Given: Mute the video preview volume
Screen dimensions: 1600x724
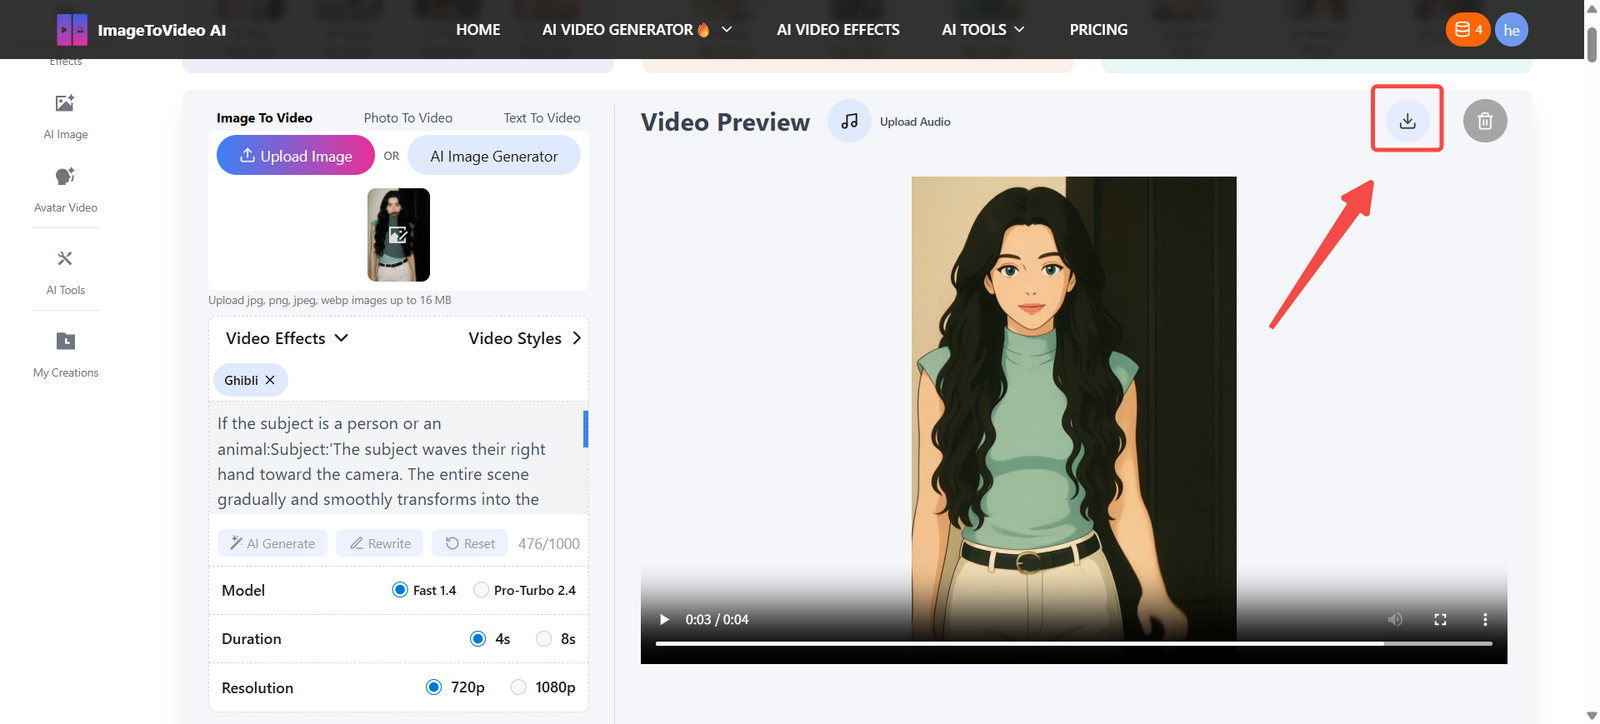Looking at the screenshot, I should (x=1395, y=620).
